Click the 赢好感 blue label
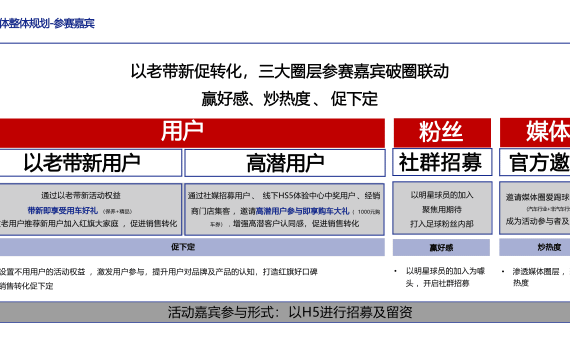Image resolution: width=570 pixels, height=360 pixels. tap(441, 248)
